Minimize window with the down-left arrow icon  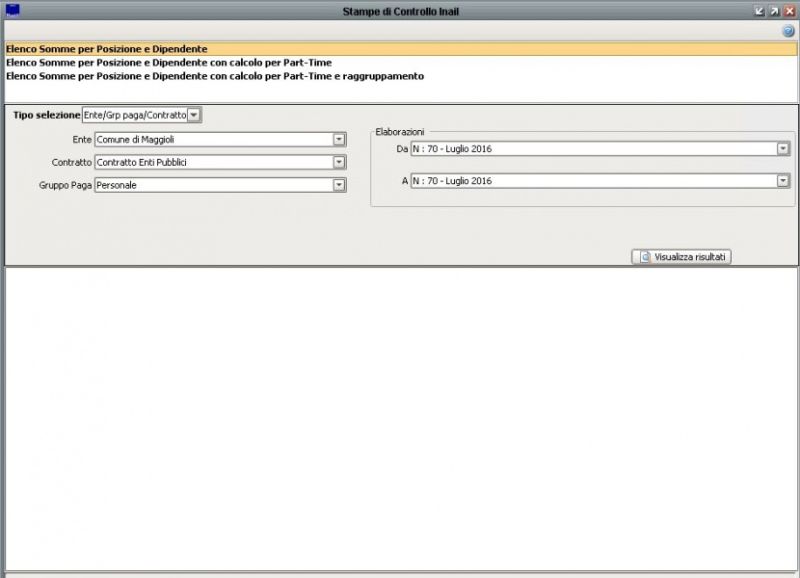click(x=759, y=10)
